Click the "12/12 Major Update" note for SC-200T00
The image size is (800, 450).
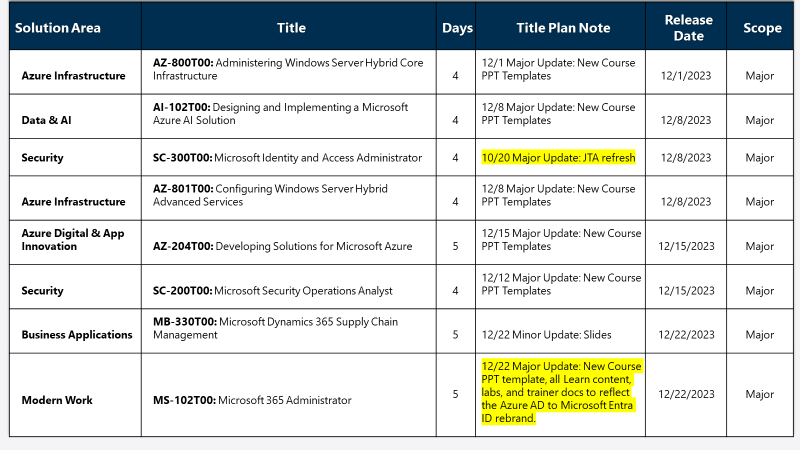[x=561, y=284]
